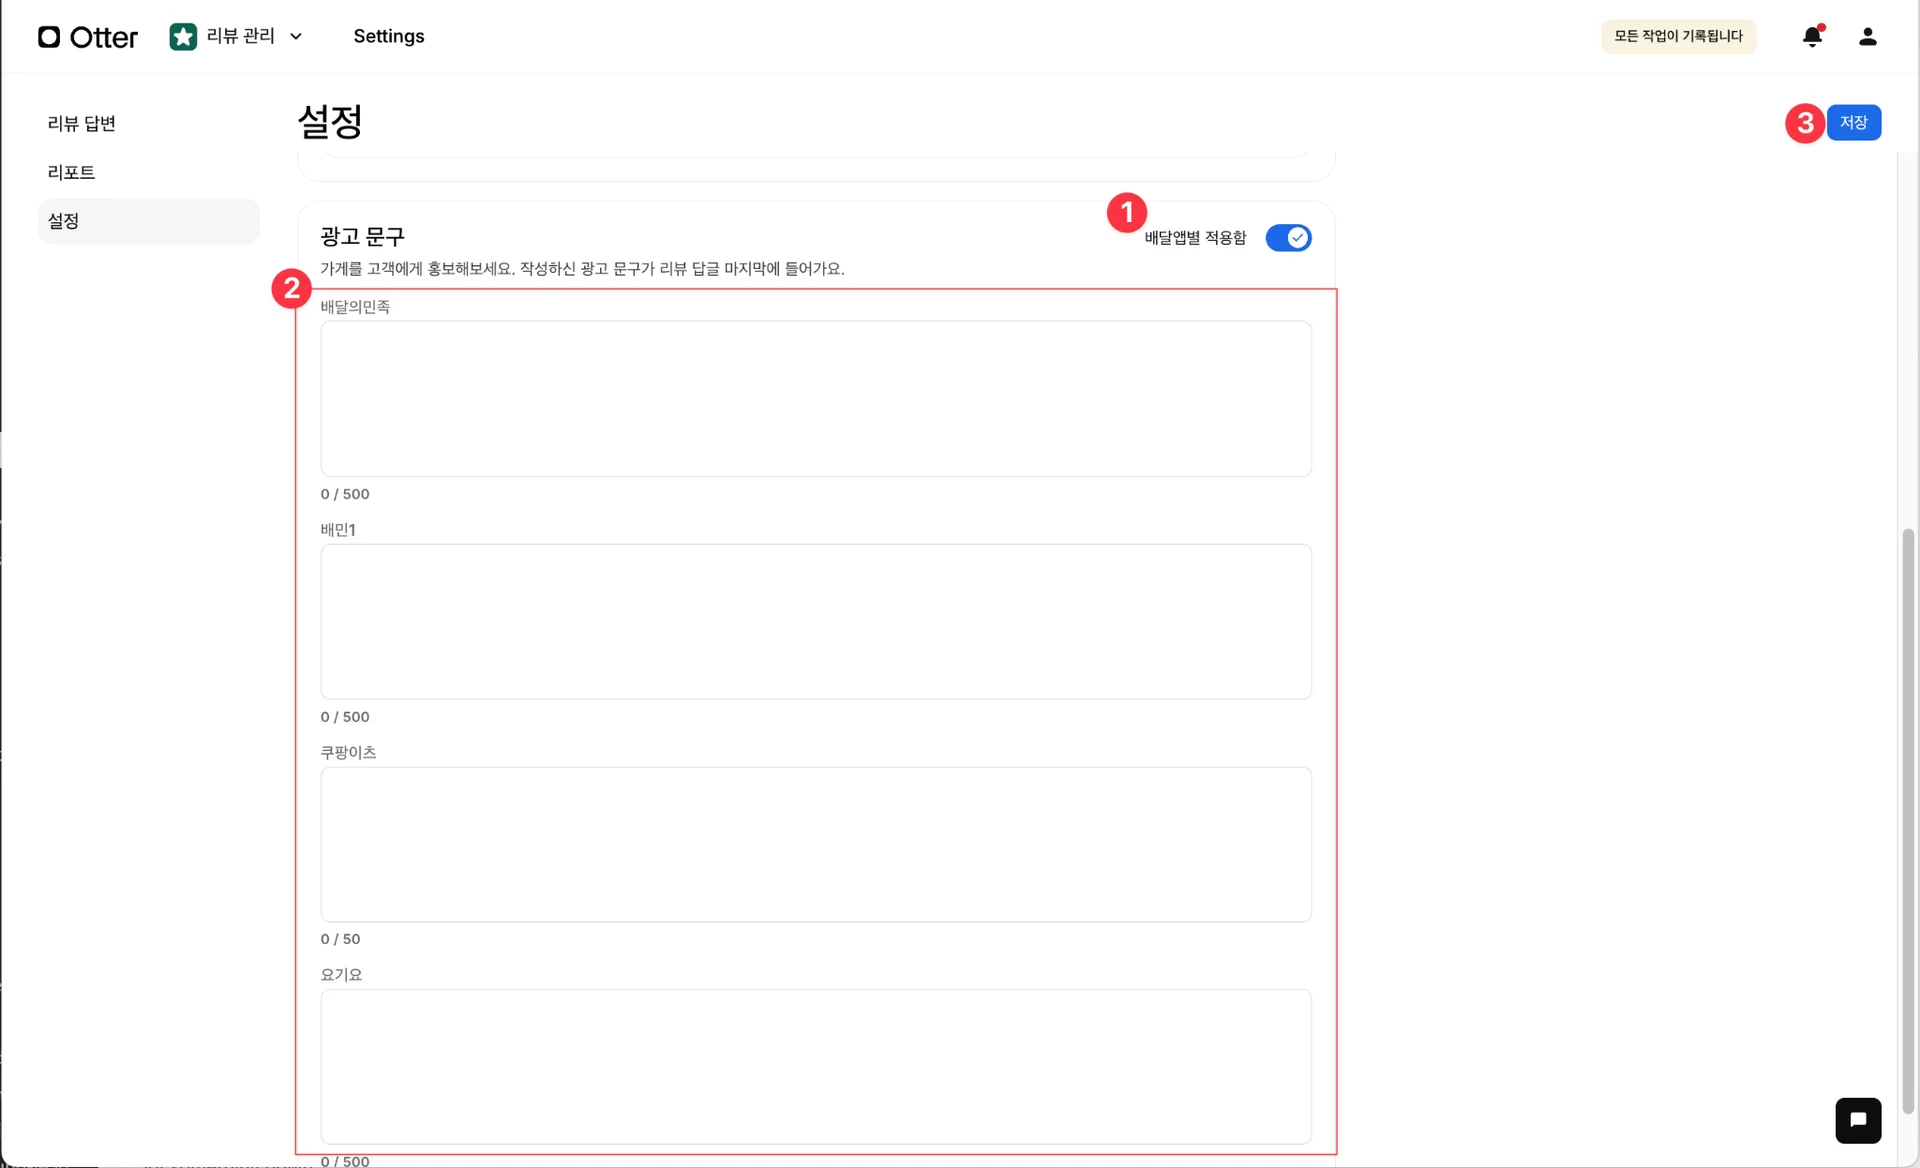Screen dimensions: 1920x1168
Task: Open the user profile icon
Action: click(x=1867, y=37)
